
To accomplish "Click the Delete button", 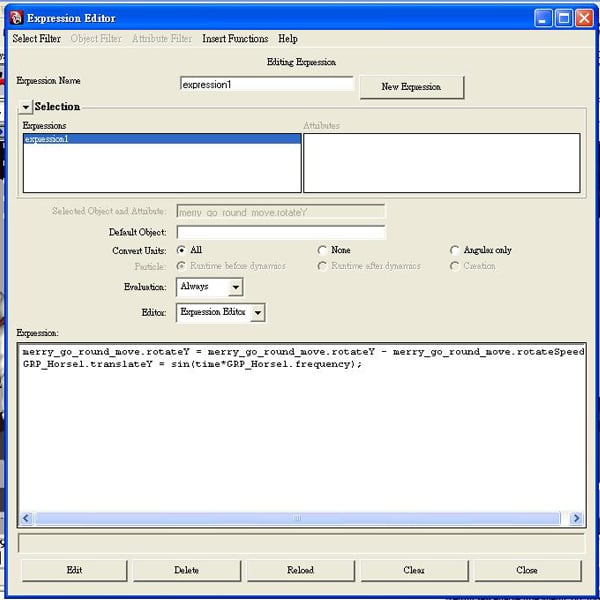I will [x=187, y=570].
